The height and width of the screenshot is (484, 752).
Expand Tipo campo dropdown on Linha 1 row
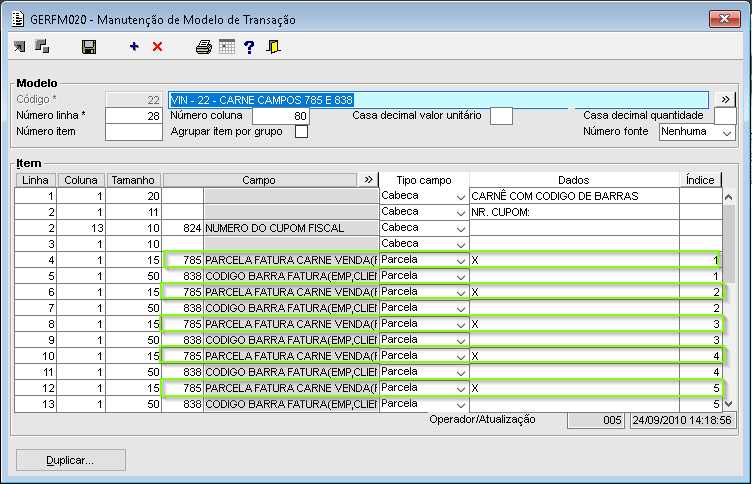(x=460, y=197)
